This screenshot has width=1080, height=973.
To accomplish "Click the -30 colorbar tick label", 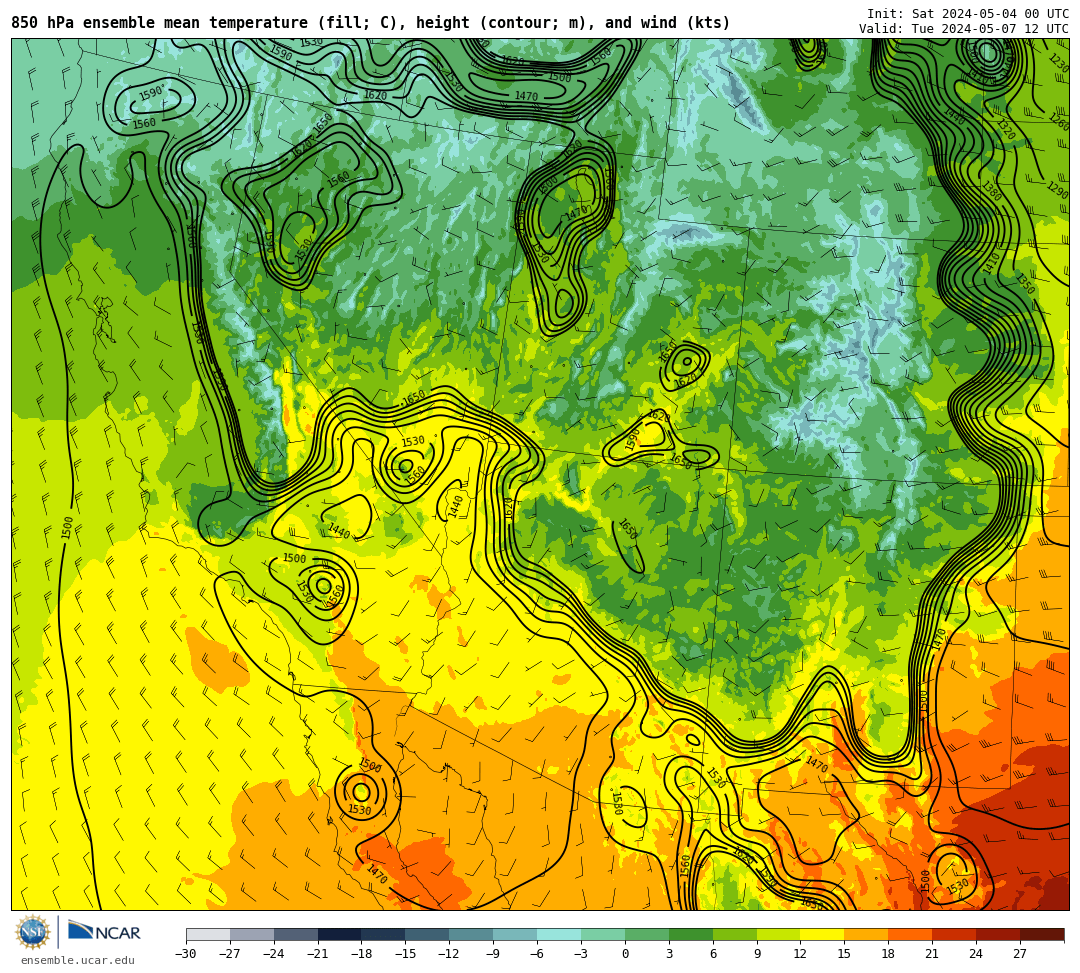I will coord(186,954).
